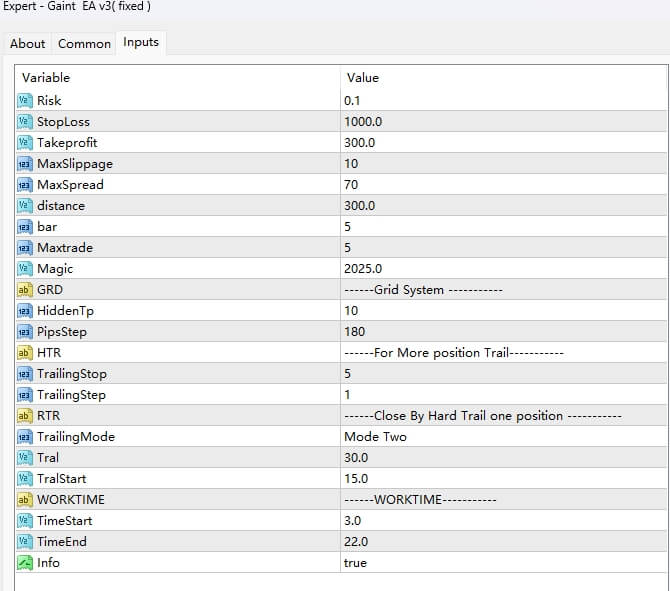Edit the PipsStep value 180
This screenshot has width=670, height=591.
coord(354,331)
